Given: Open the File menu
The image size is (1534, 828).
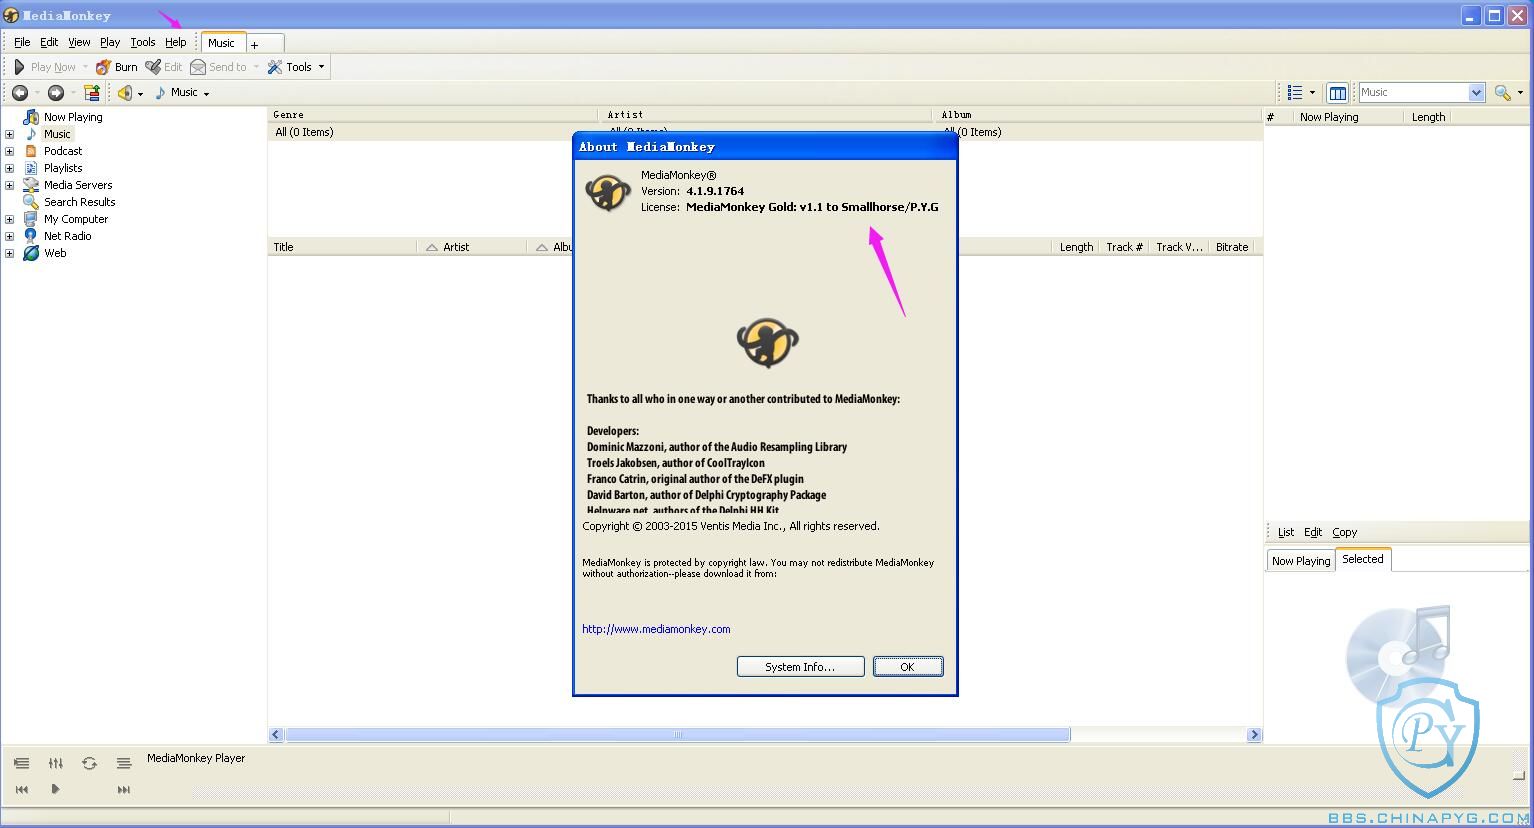Looking at the screenshot, I should (22, 42).
